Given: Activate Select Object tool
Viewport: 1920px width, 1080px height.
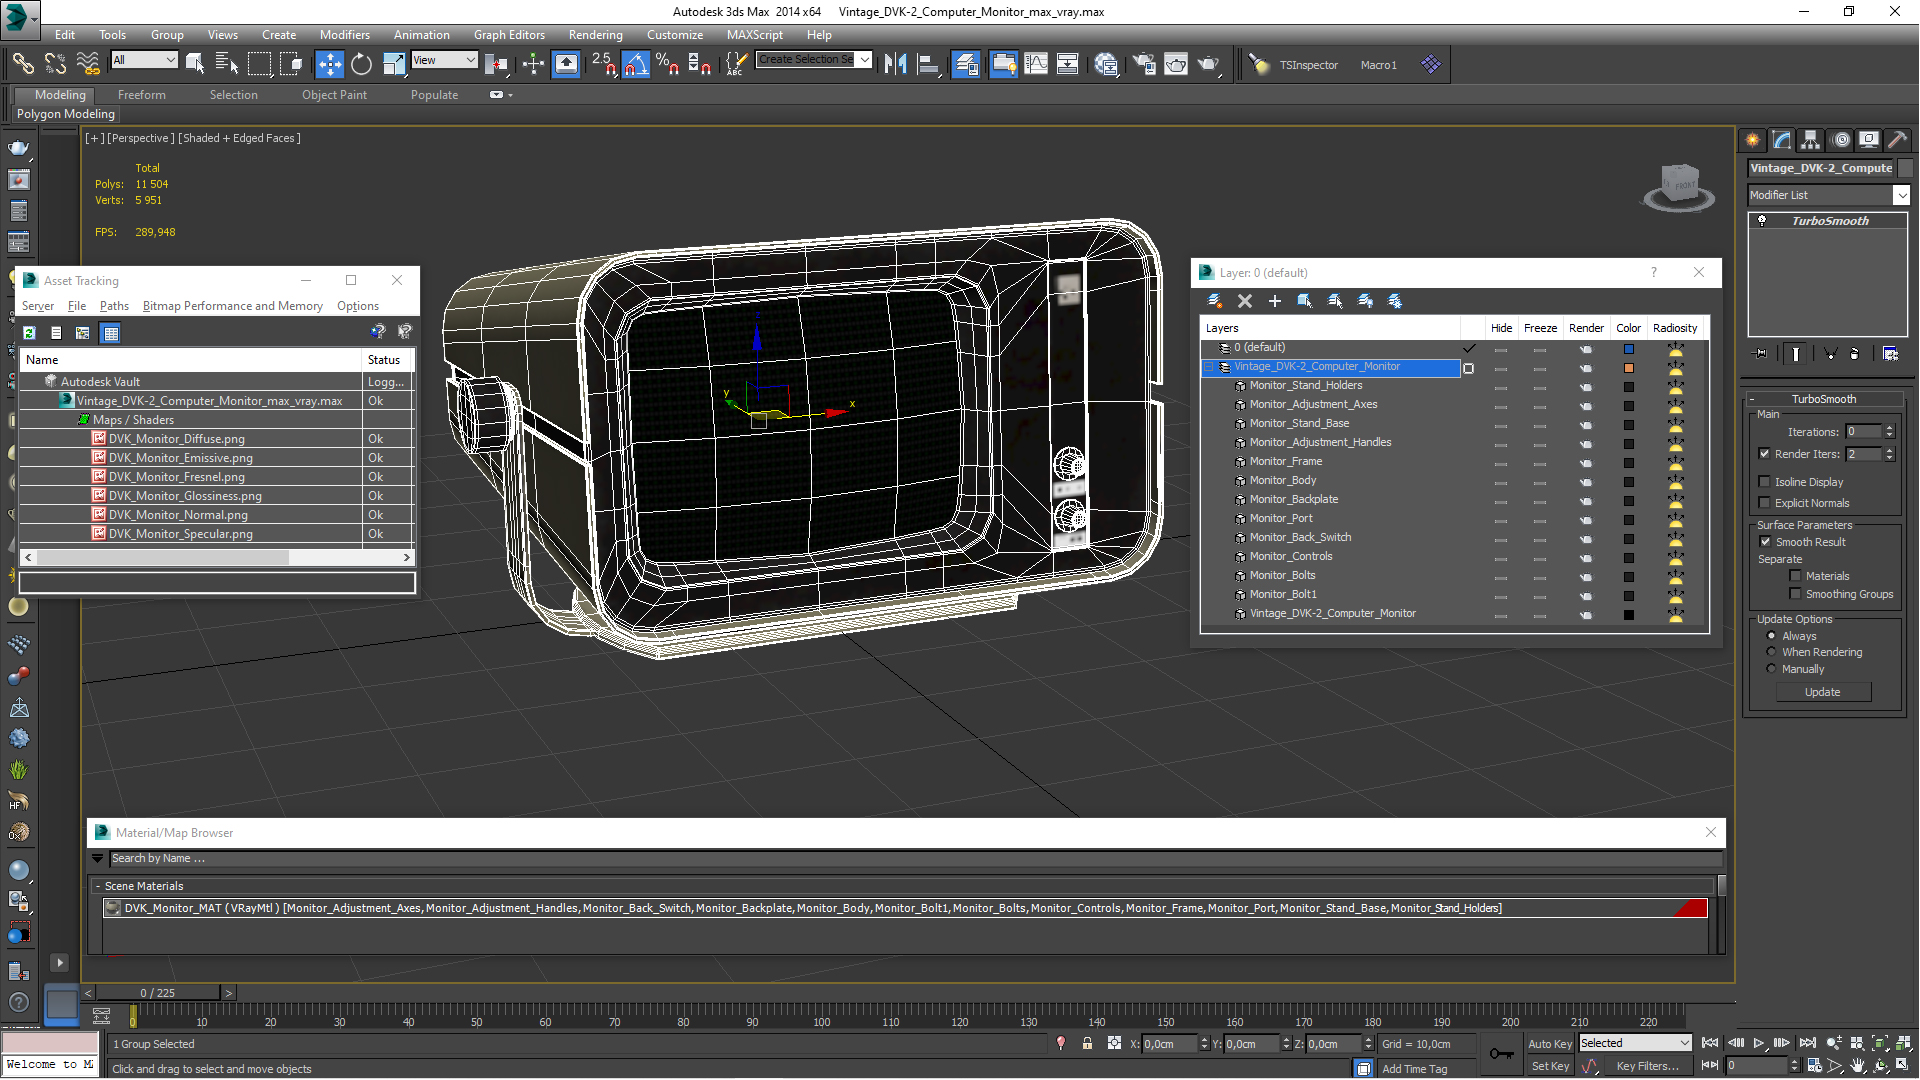Looking at the screenshot, I should (195, 64).
